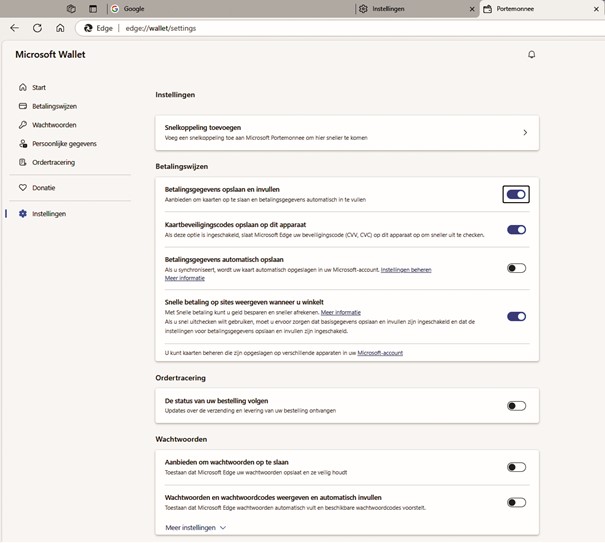The width and height of the screenshot is (605, 543).
Task: Go to home page icon
Action: coord(60,28)
